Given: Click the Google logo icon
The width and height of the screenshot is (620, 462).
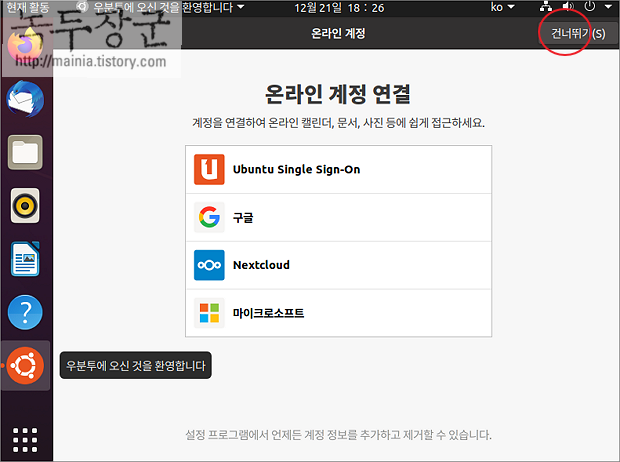Looking at the screenshot, I should [209, 217].
